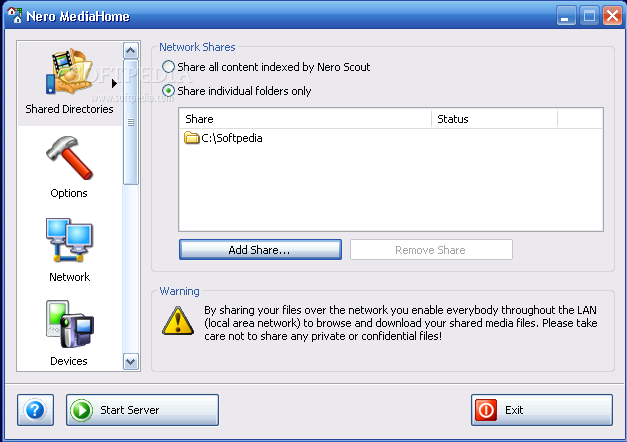This screenshot has height=442, width=627.
Task: Click the green play icon on Start Server
Action: pyautogui.click(x=81, y=410)
